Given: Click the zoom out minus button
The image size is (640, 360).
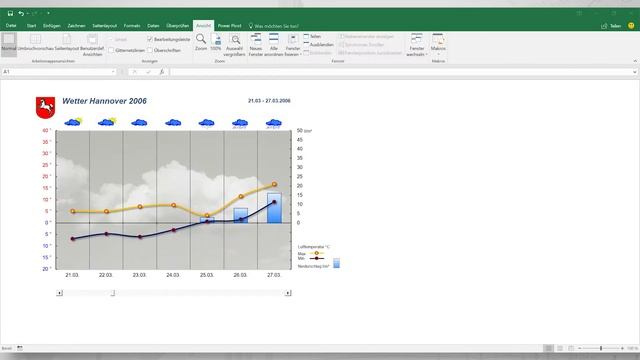Looking at the screenshot, I should point(580,348).
